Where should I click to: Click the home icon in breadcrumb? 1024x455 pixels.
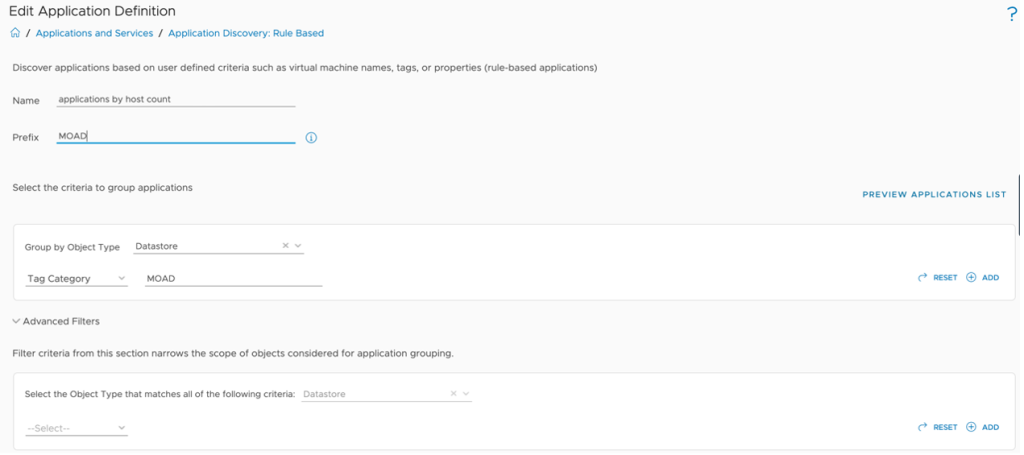click(15, 33)
